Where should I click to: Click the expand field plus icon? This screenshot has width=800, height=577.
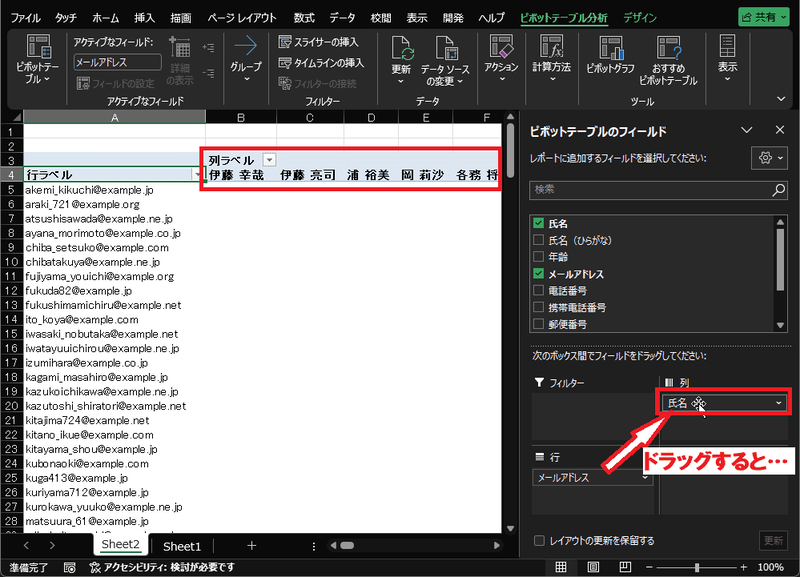(x=208, y=47)
